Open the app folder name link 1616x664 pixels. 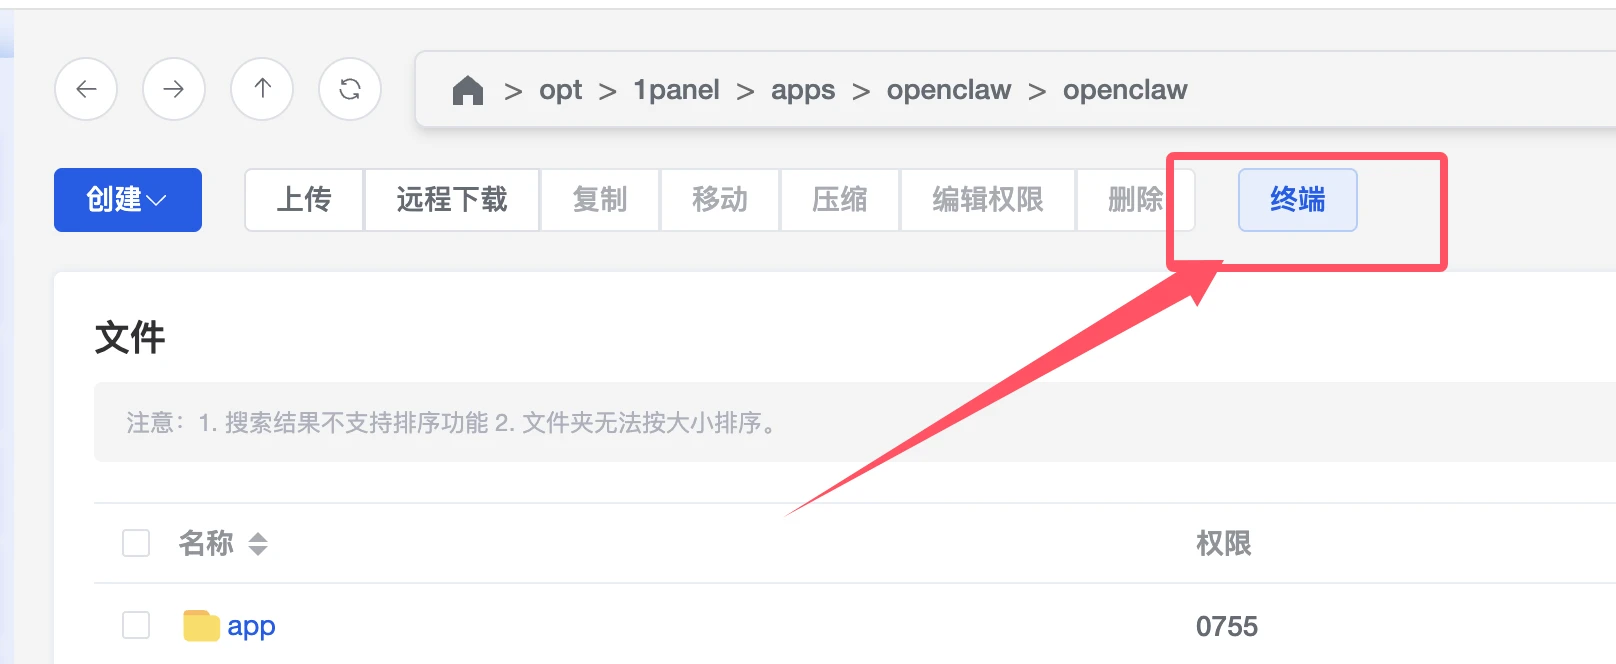click(251, 627)
